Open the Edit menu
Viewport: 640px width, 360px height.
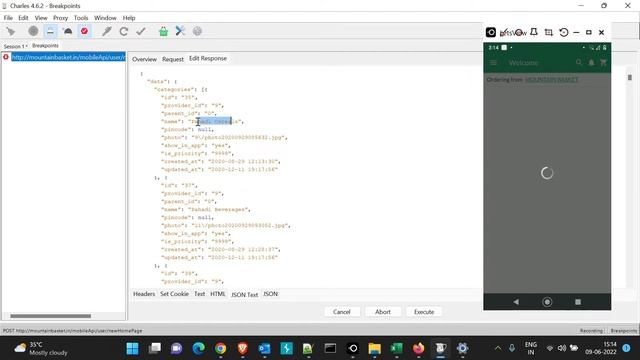[23, 18]
